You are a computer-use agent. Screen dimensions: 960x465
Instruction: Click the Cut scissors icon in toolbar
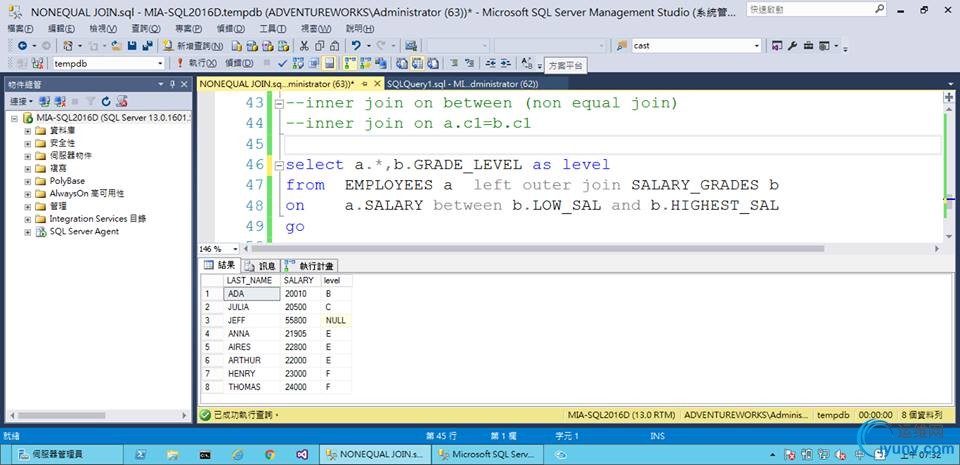(302, 46)
